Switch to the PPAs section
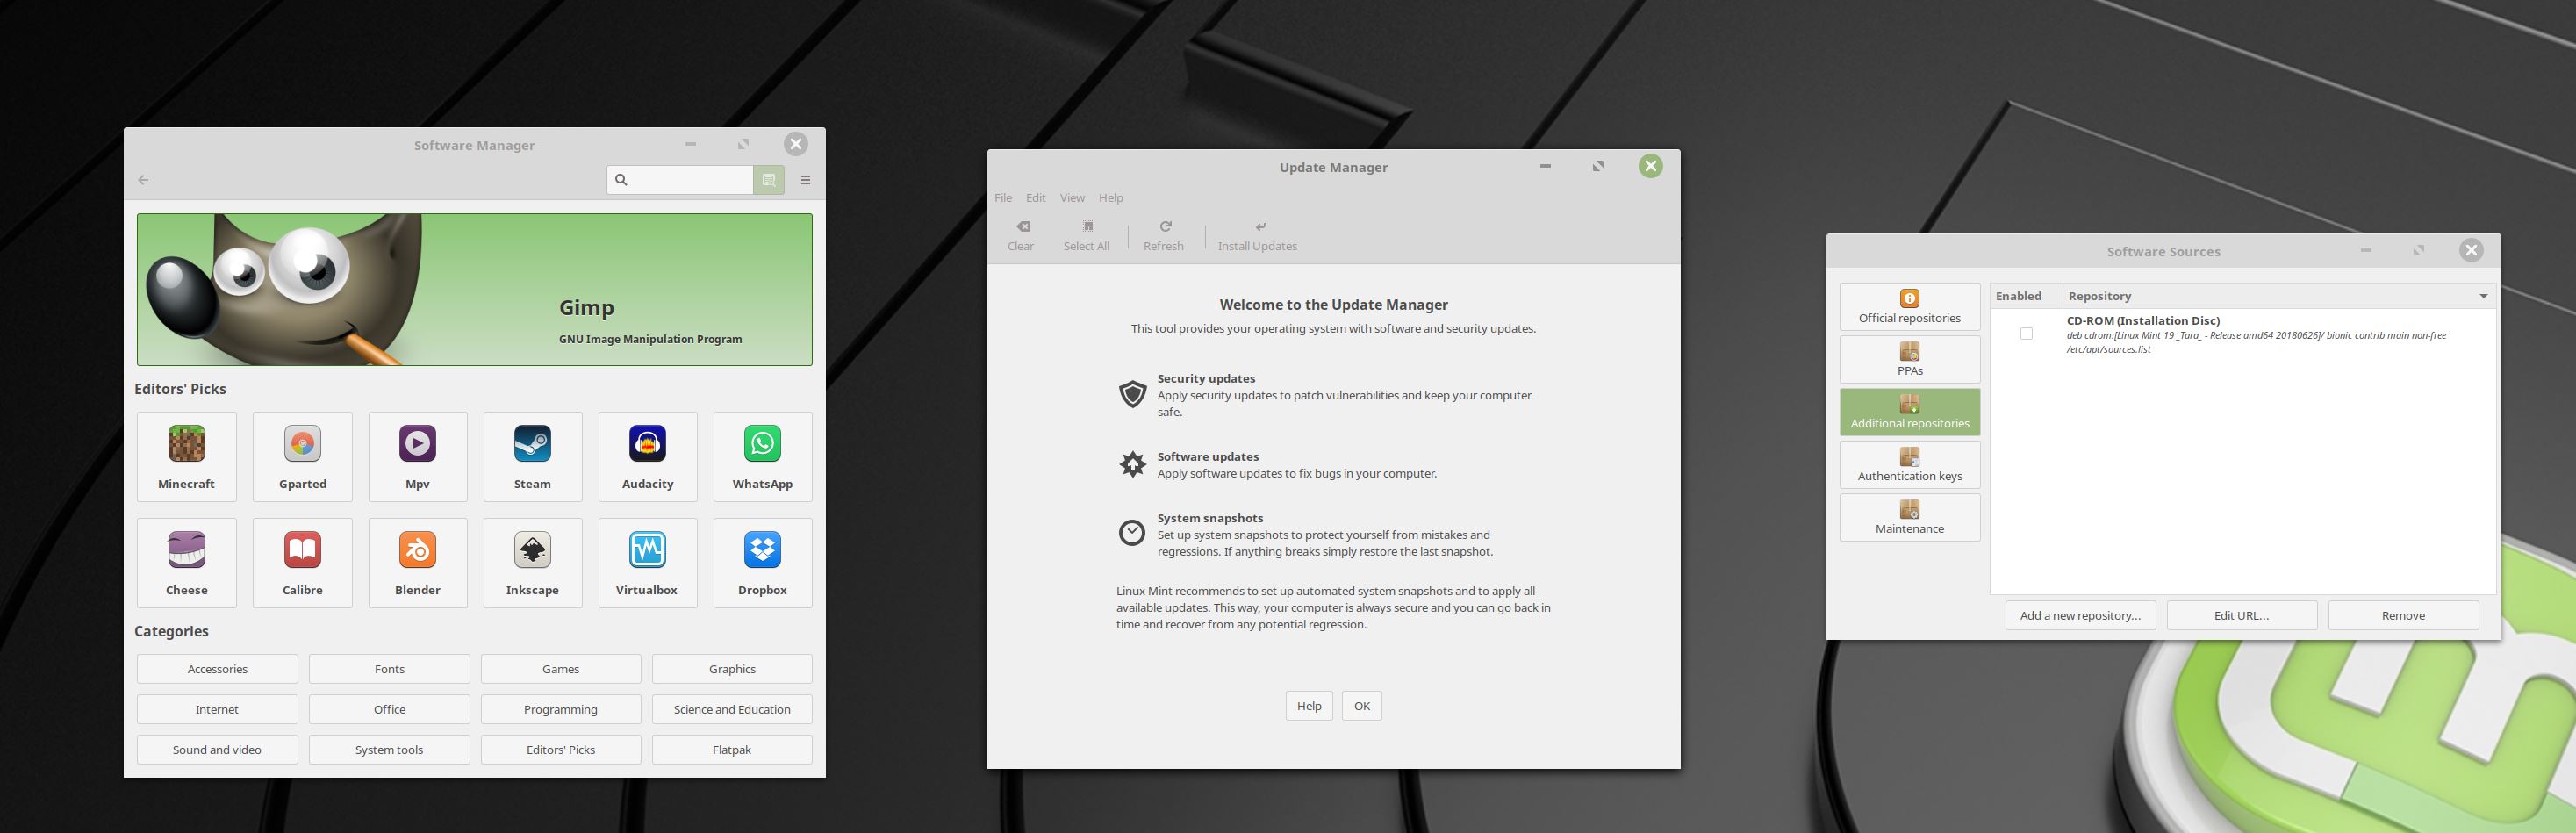This screenshot has height=833, width=2576. point(1909,359)
